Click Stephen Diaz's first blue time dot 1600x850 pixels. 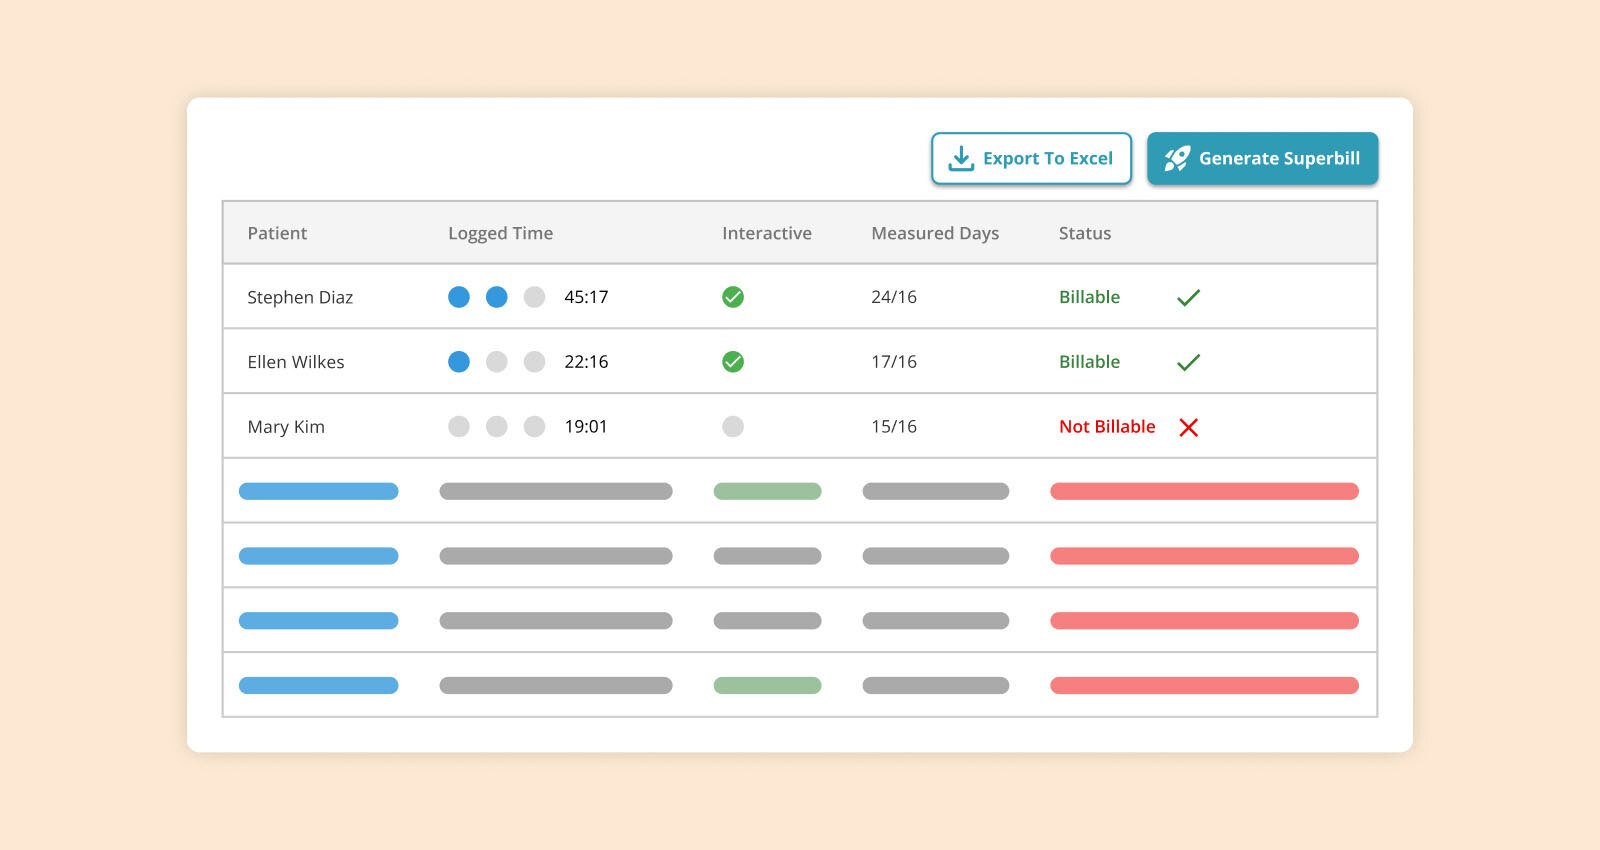point(459,297)
